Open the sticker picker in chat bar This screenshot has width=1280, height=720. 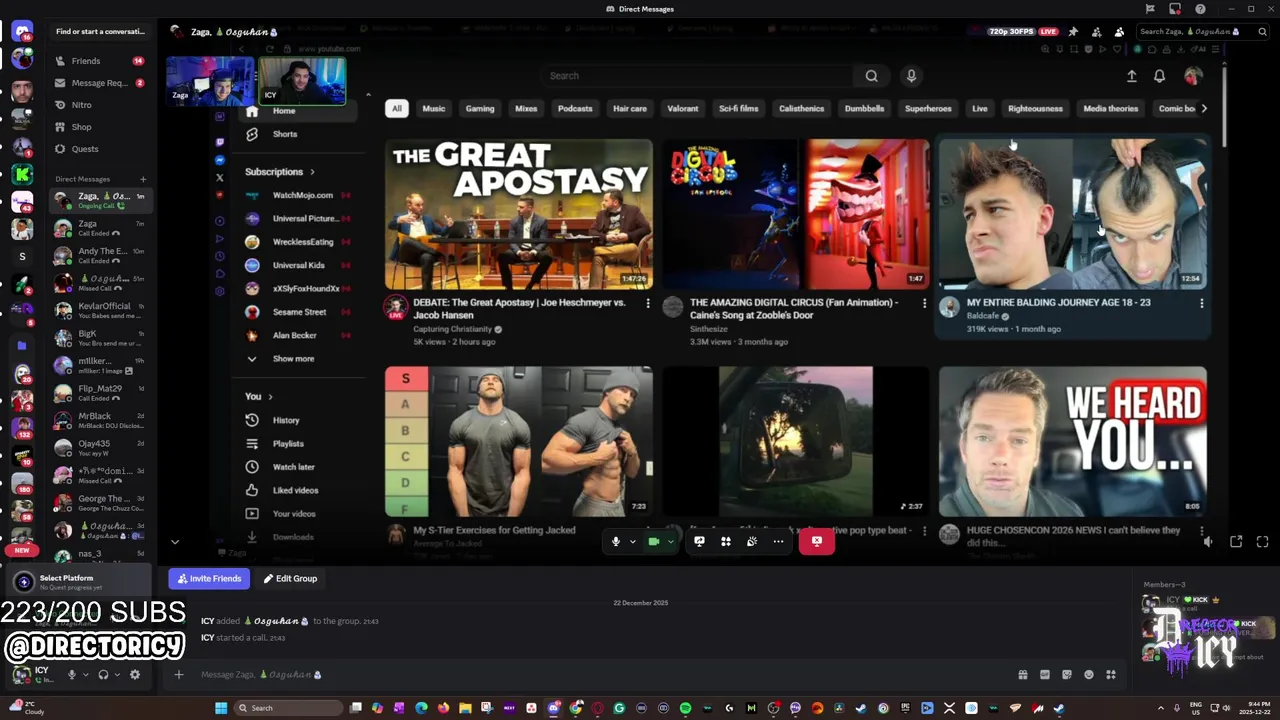click(x=1067, y=675)
